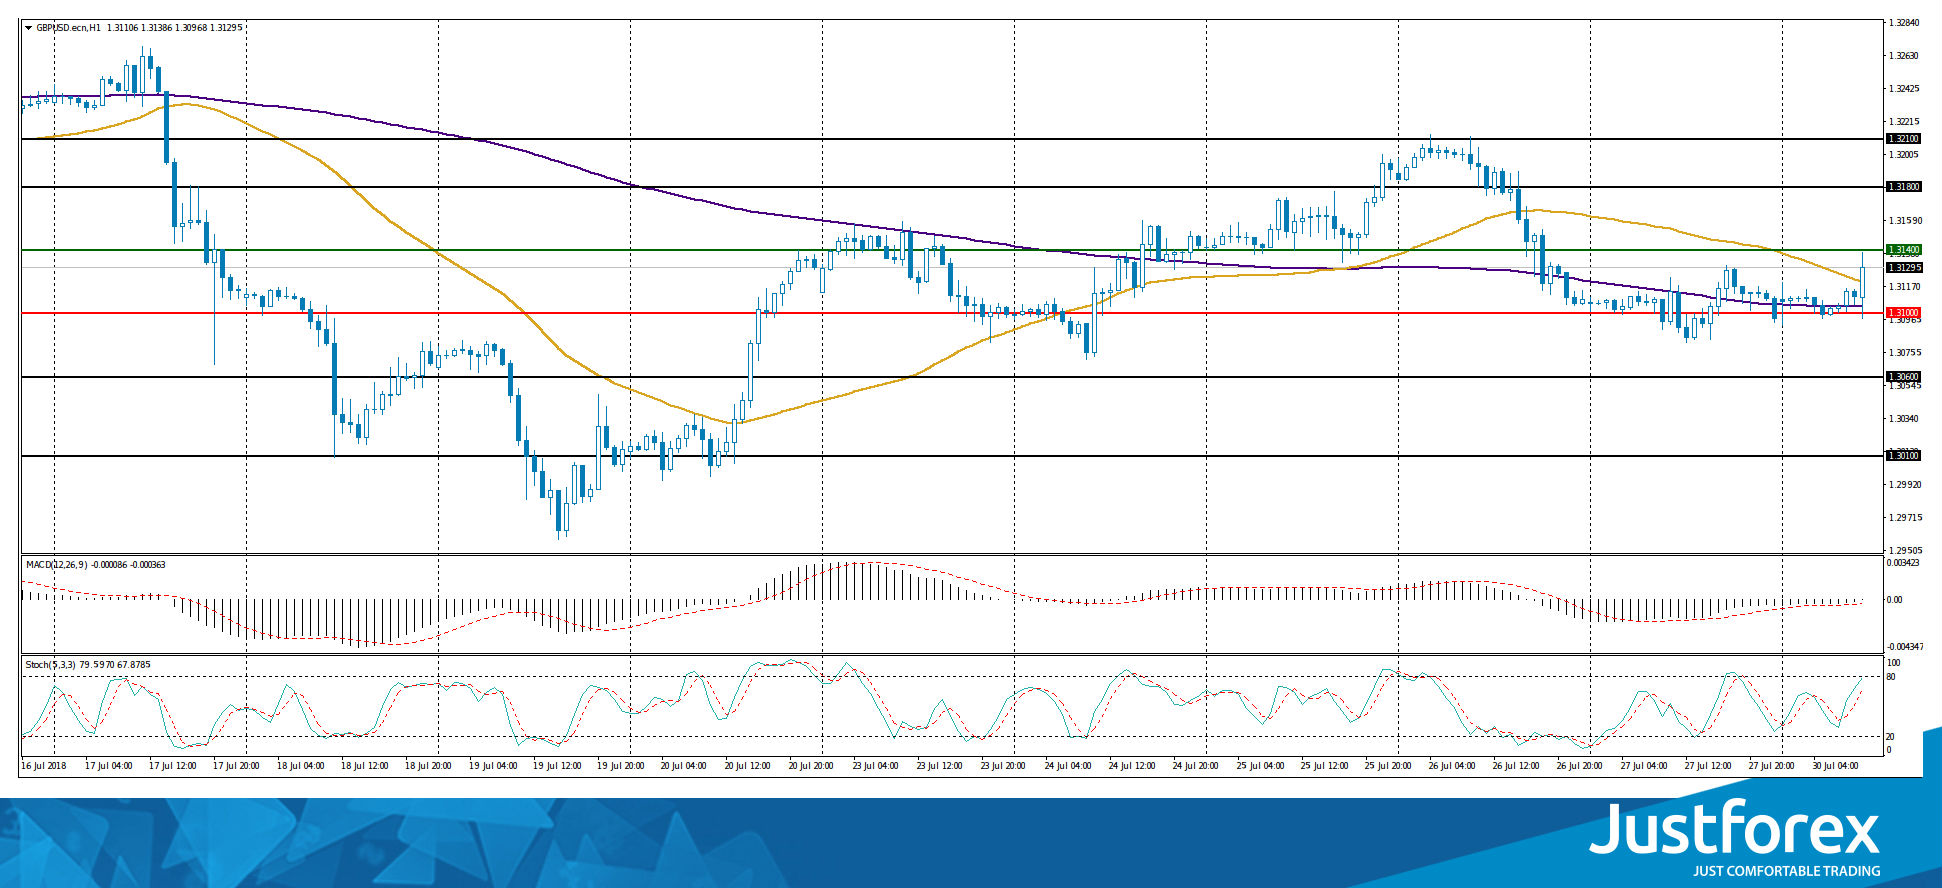The width and height of the screenshot is (1942, 888).
Task: Click the MACD scale value 0.003423
Action: click(1902, 563)
